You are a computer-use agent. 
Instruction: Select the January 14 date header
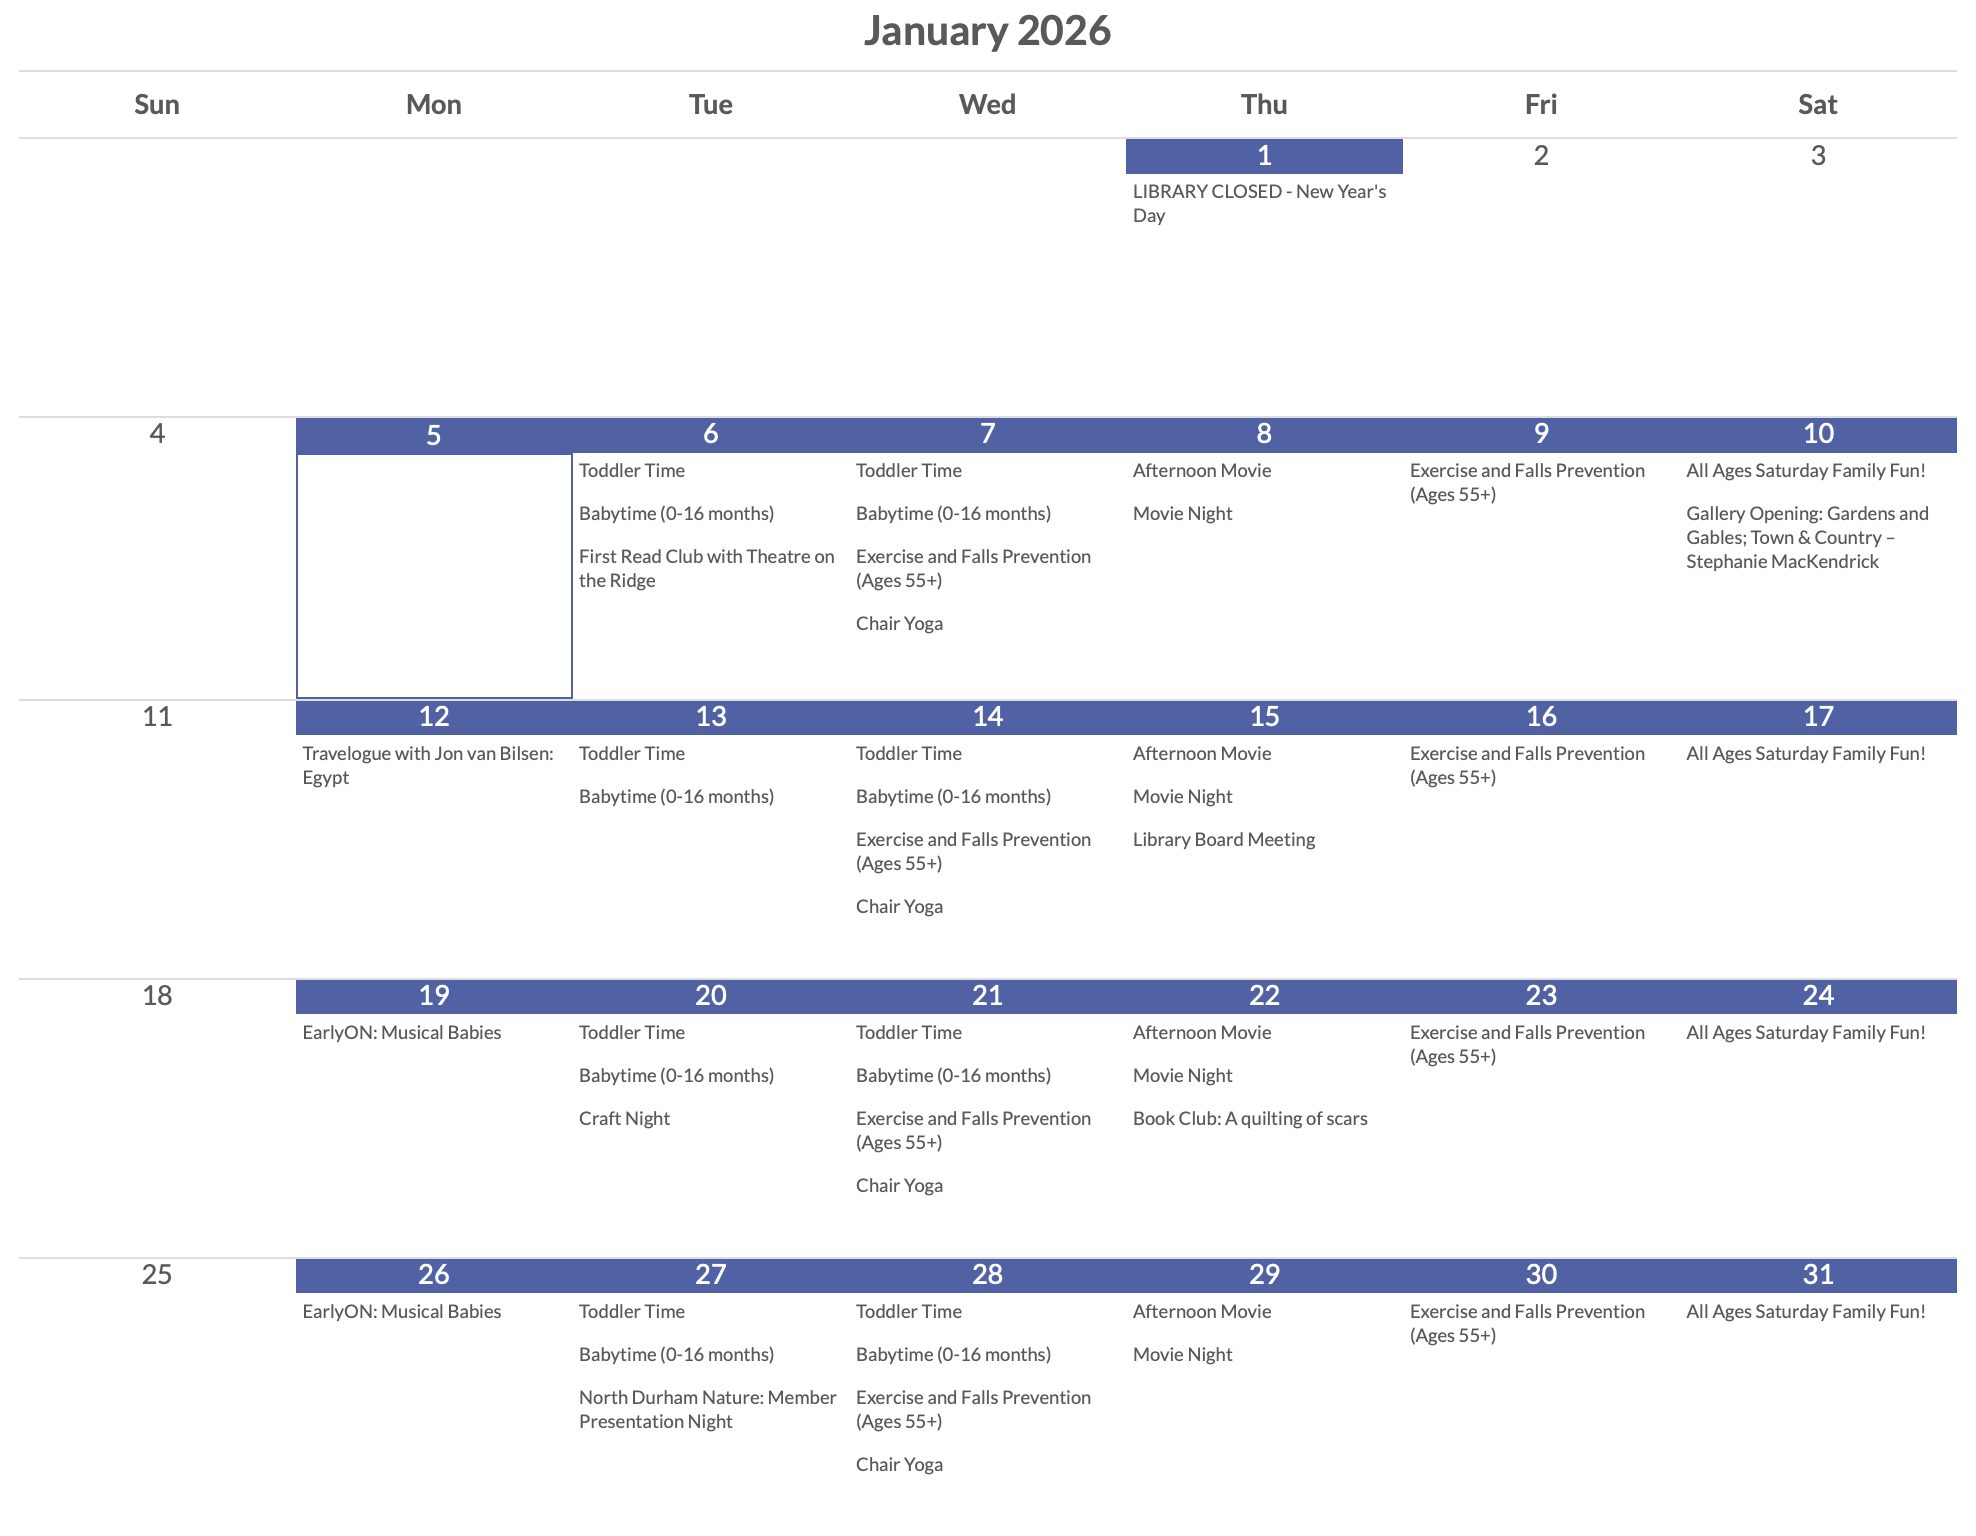[987, 717]
